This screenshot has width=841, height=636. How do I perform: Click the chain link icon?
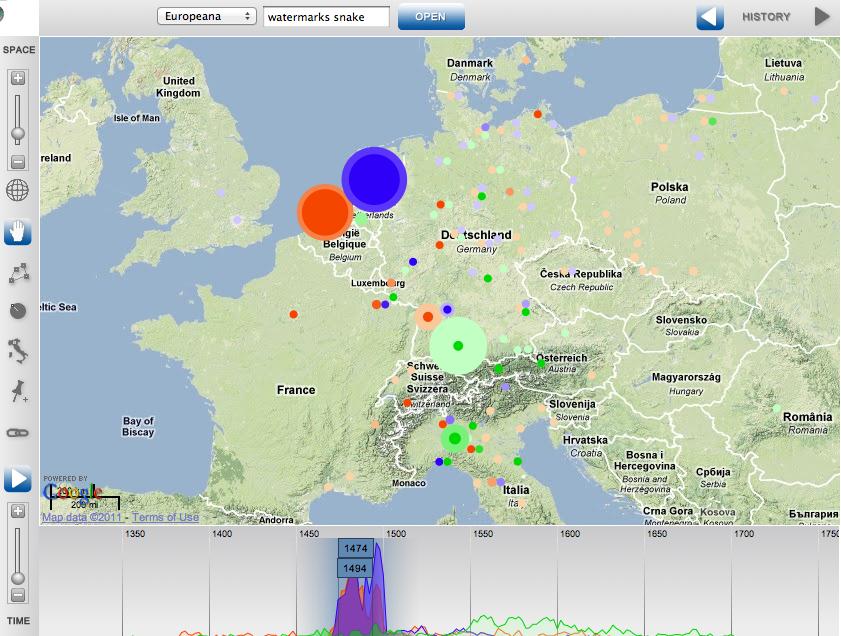(x=18, y=432)
